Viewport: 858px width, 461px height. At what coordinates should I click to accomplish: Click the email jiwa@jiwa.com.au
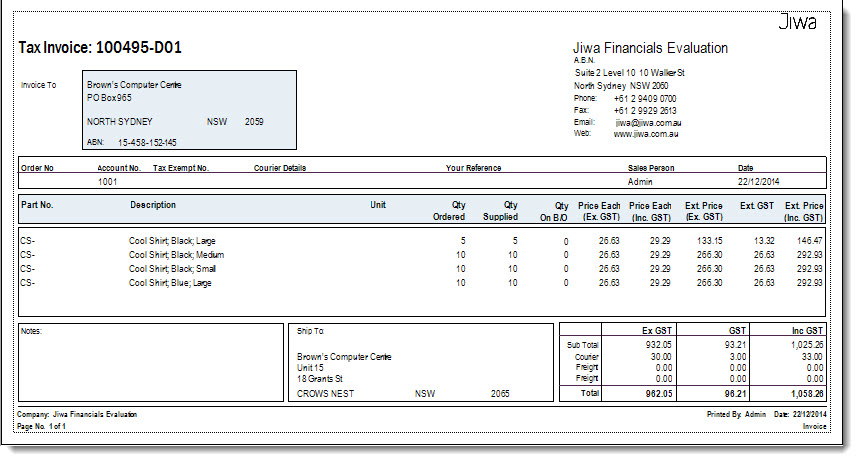coord(648,123)
